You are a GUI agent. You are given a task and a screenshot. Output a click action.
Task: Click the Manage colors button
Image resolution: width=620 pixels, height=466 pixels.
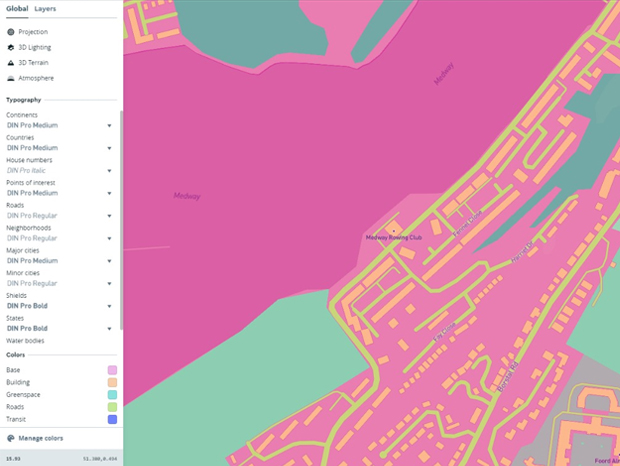point(35,438)
